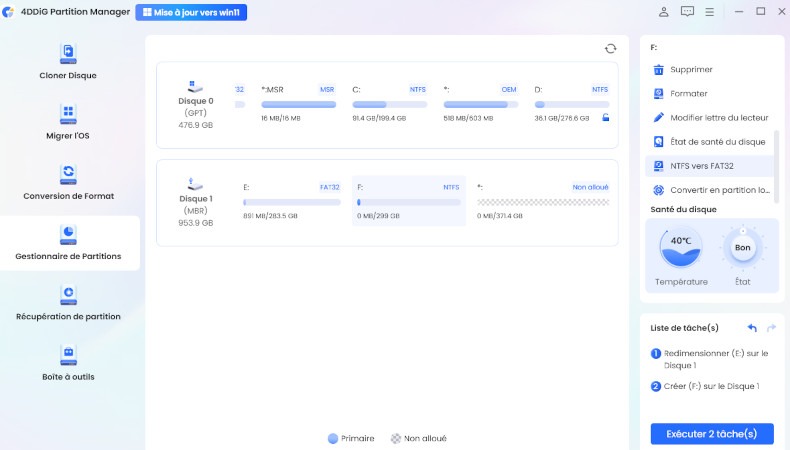
Task: Click the lock icon on D: partition
Action: 606,117
